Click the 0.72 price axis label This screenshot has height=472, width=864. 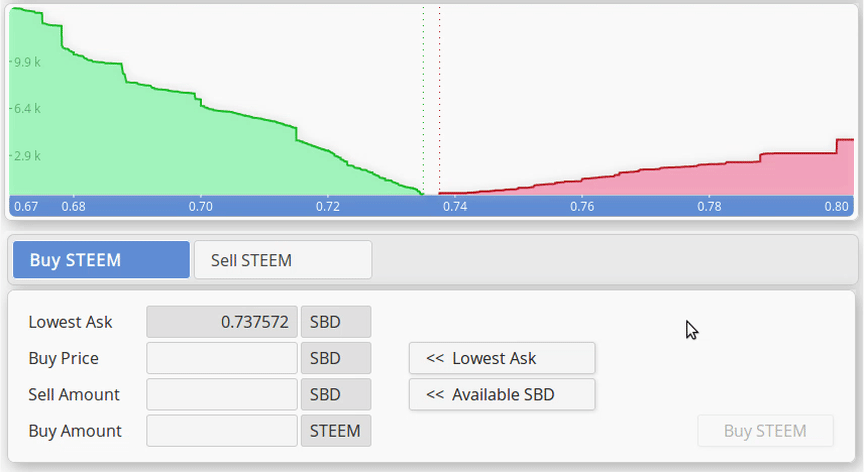click(x=328, y=207)
